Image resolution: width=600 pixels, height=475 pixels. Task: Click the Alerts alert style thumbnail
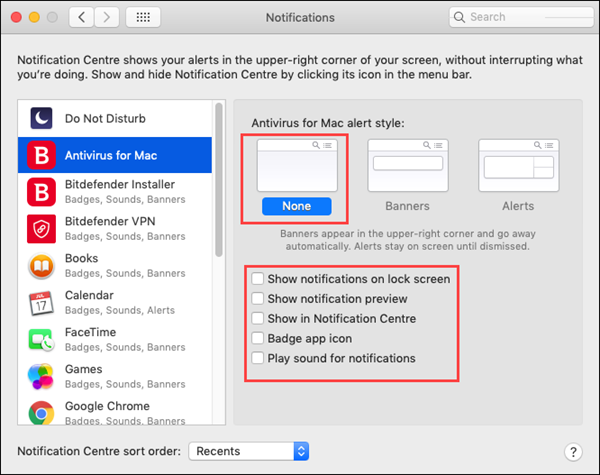518,165
